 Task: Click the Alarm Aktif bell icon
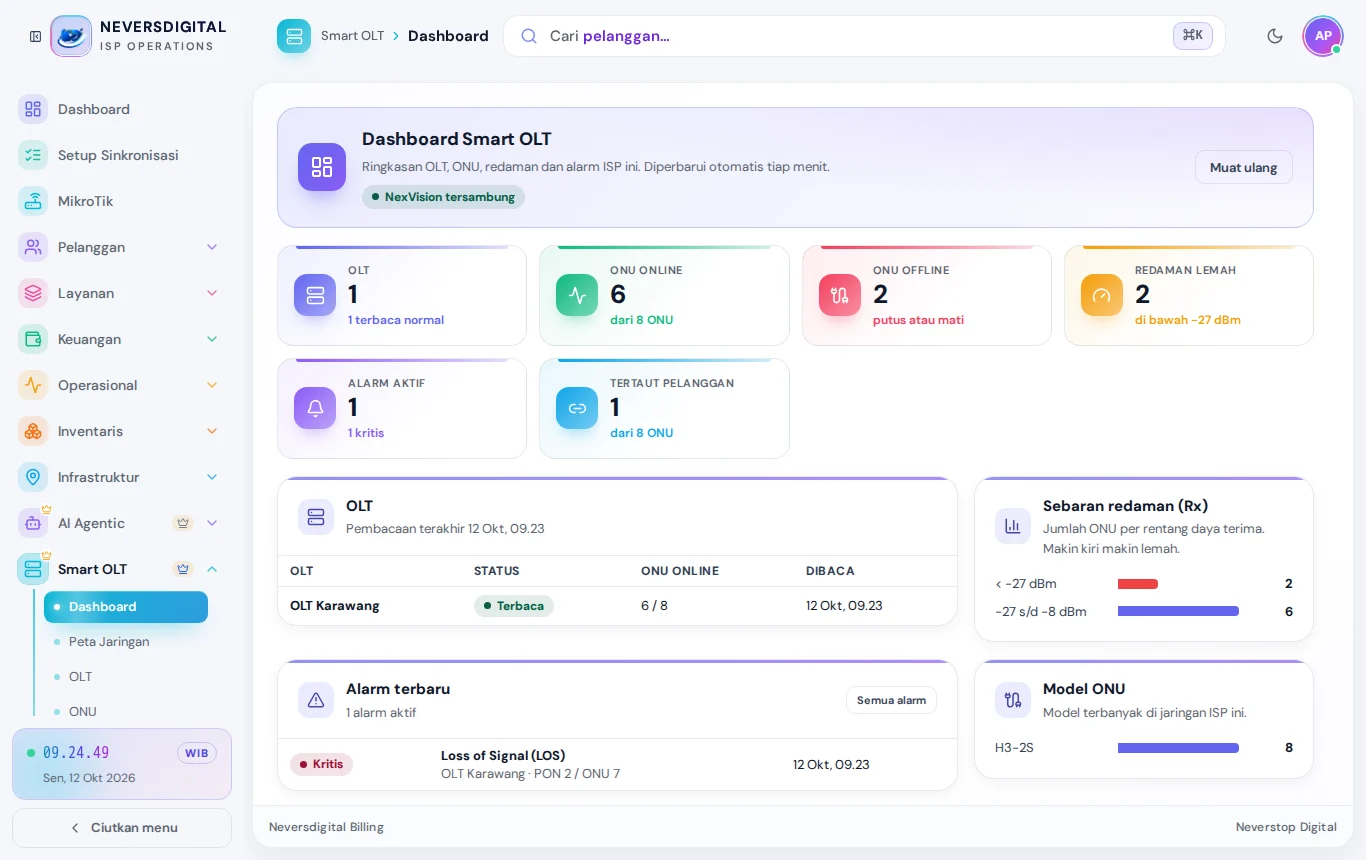pos(315,408)
